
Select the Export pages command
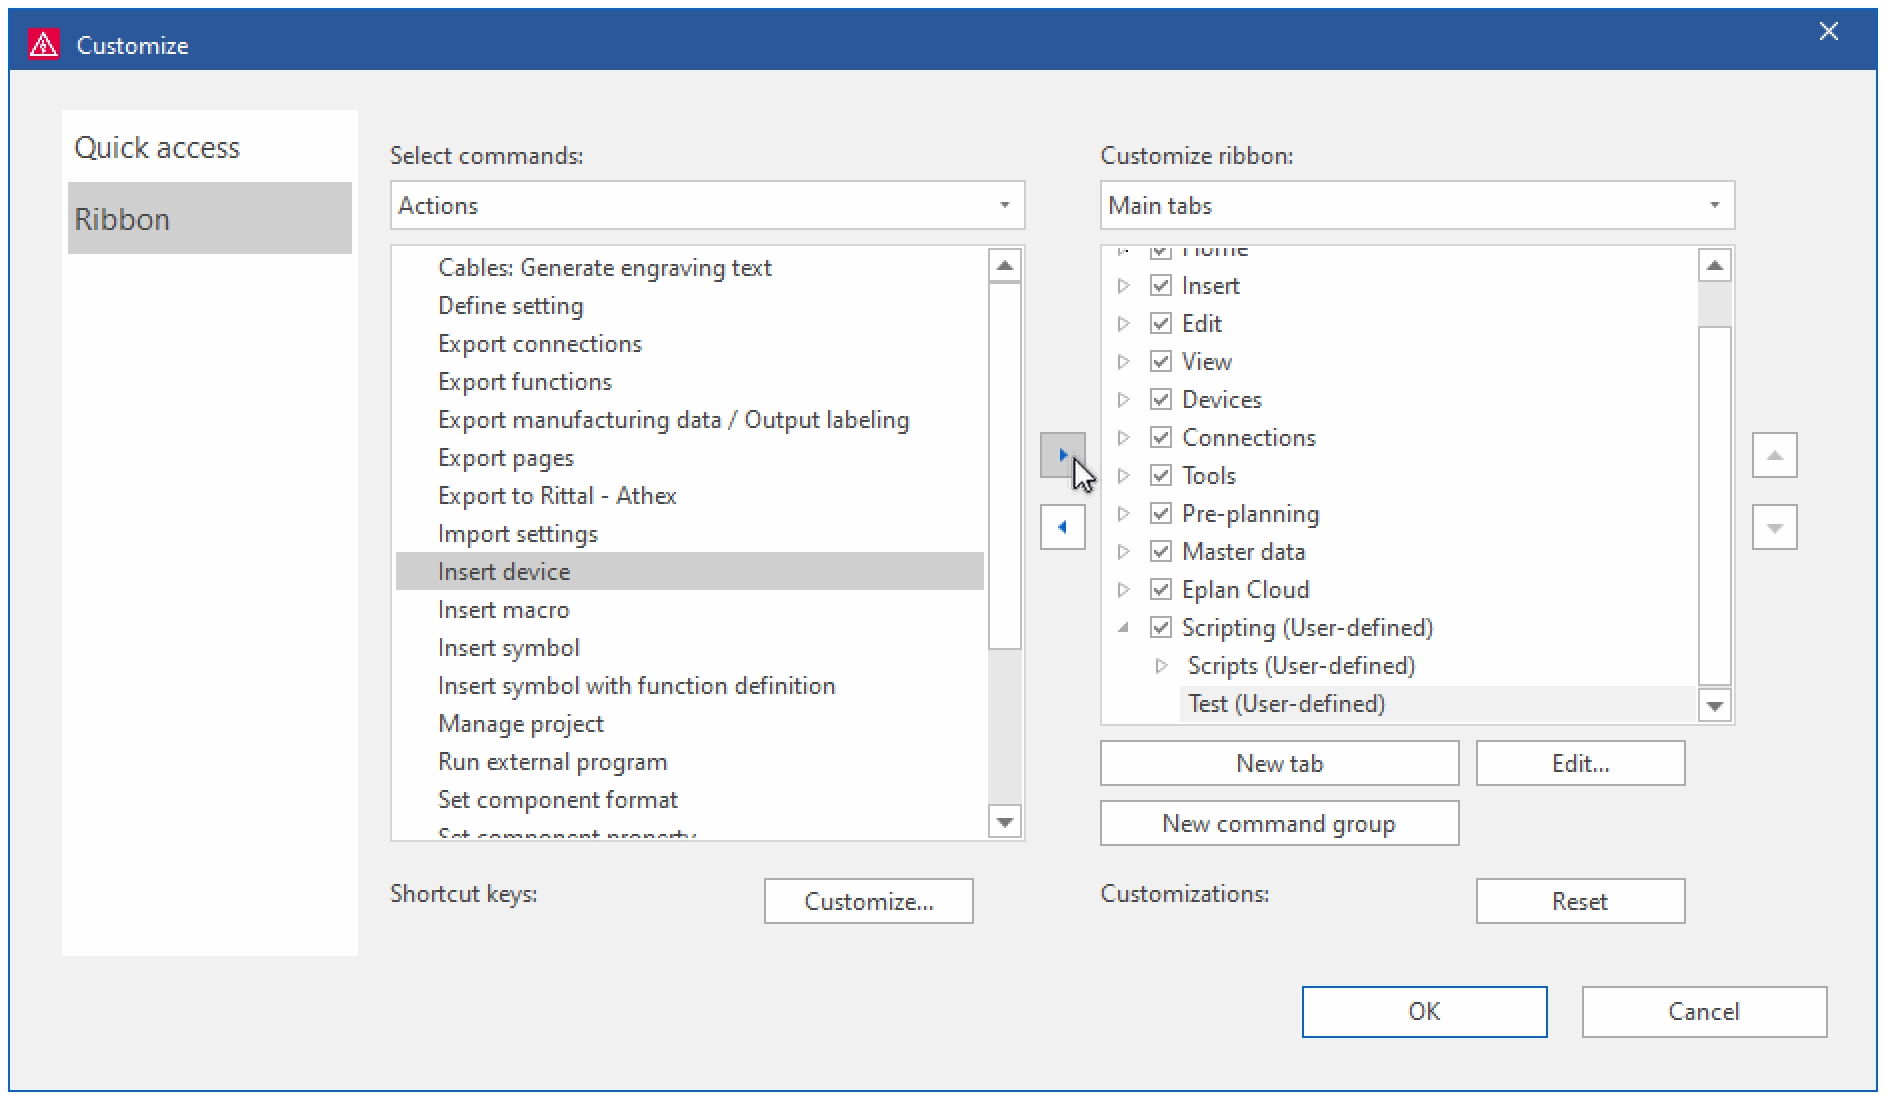(x=690, y=457)
